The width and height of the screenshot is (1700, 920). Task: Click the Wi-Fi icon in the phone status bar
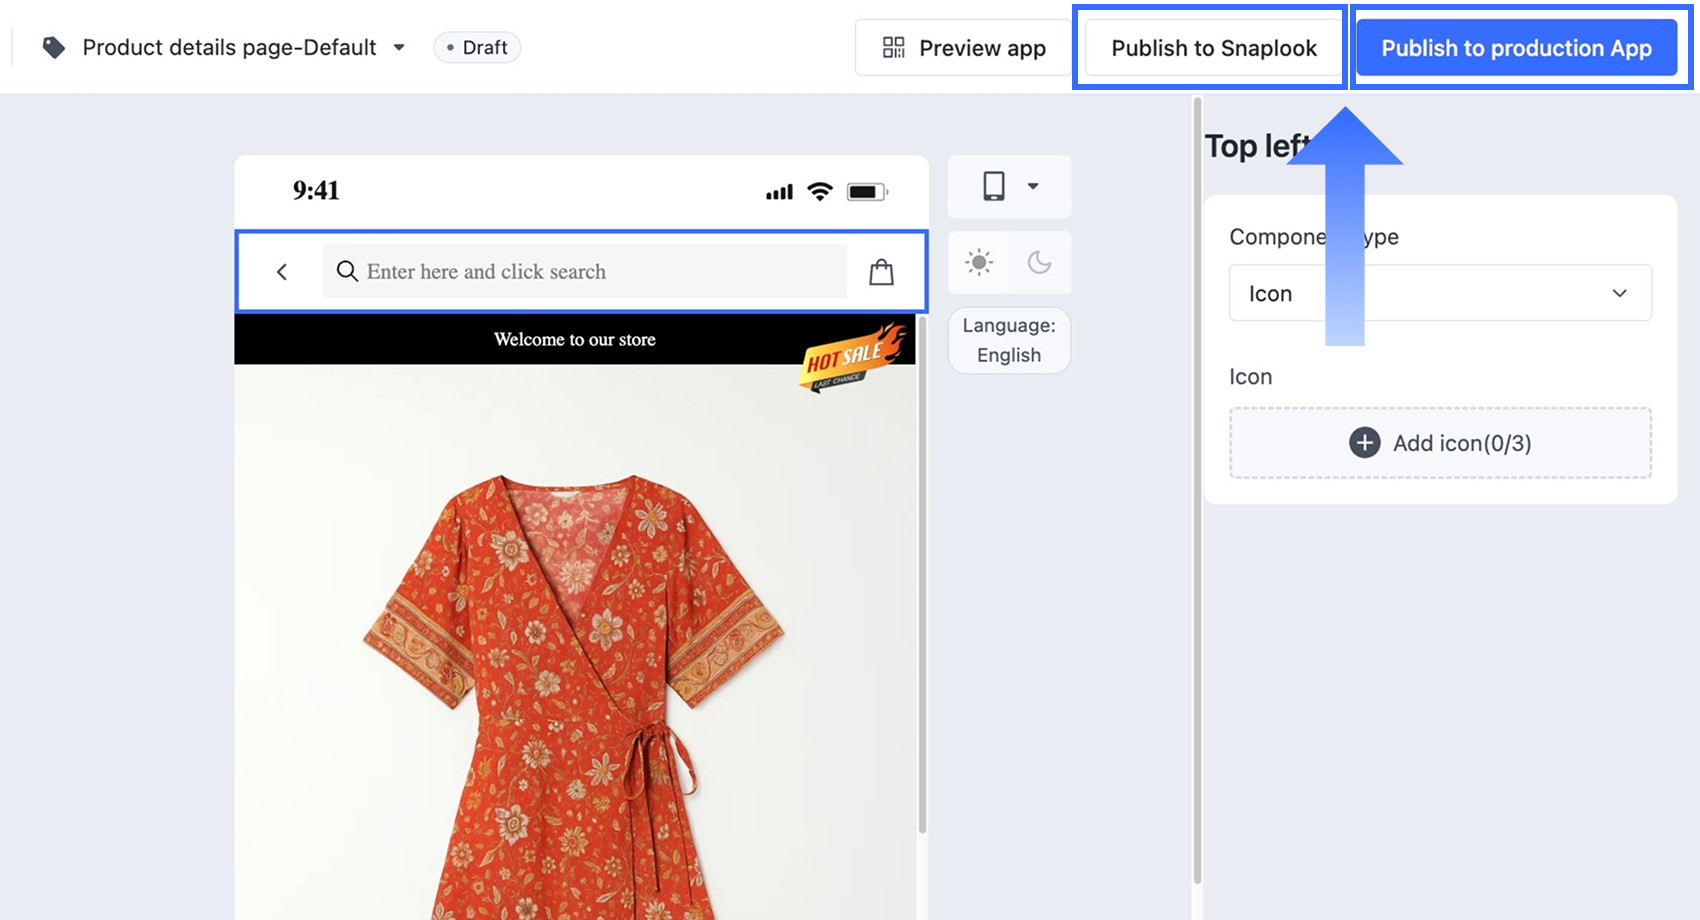click(820, 191)
